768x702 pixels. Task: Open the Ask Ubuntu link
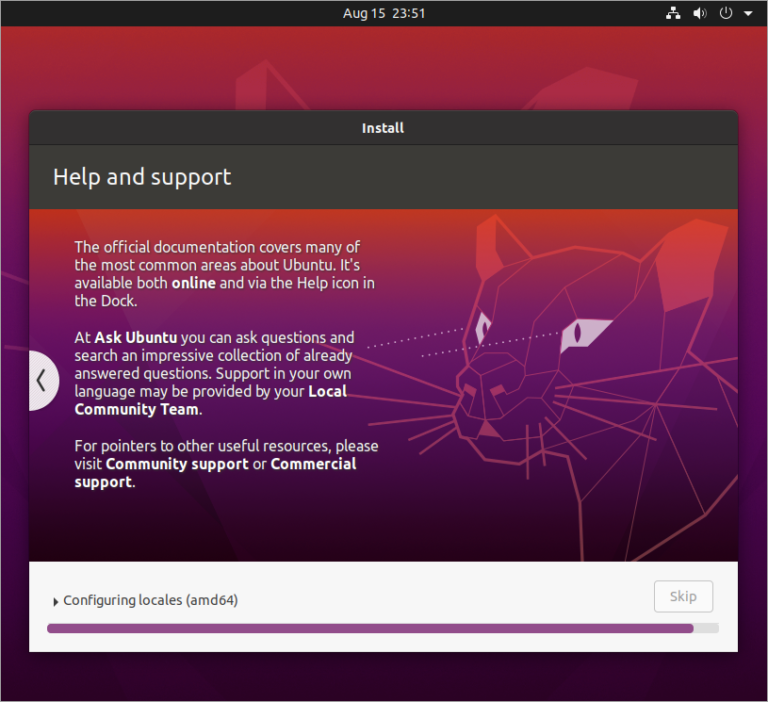pos(136,338)
